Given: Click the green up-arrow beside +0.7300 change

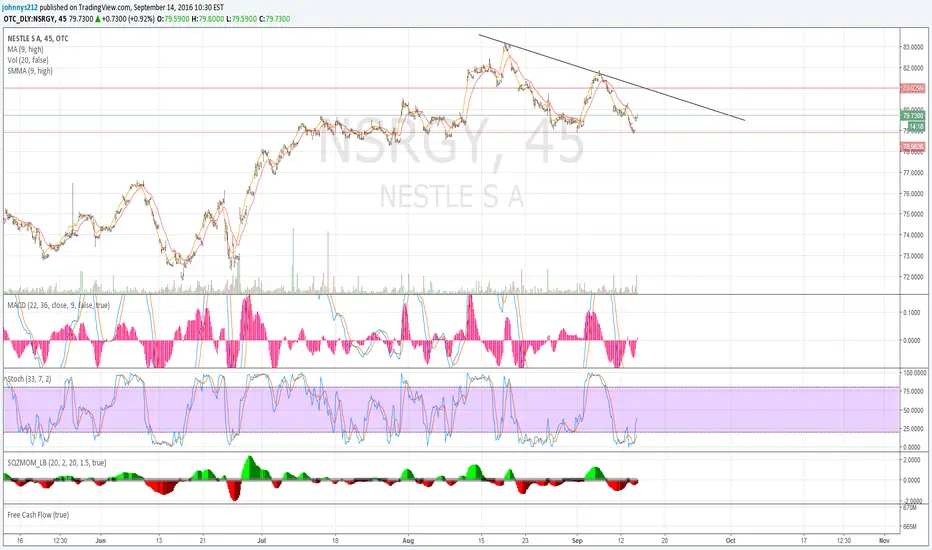Looking at the screenshot, I should click(99, 19).
